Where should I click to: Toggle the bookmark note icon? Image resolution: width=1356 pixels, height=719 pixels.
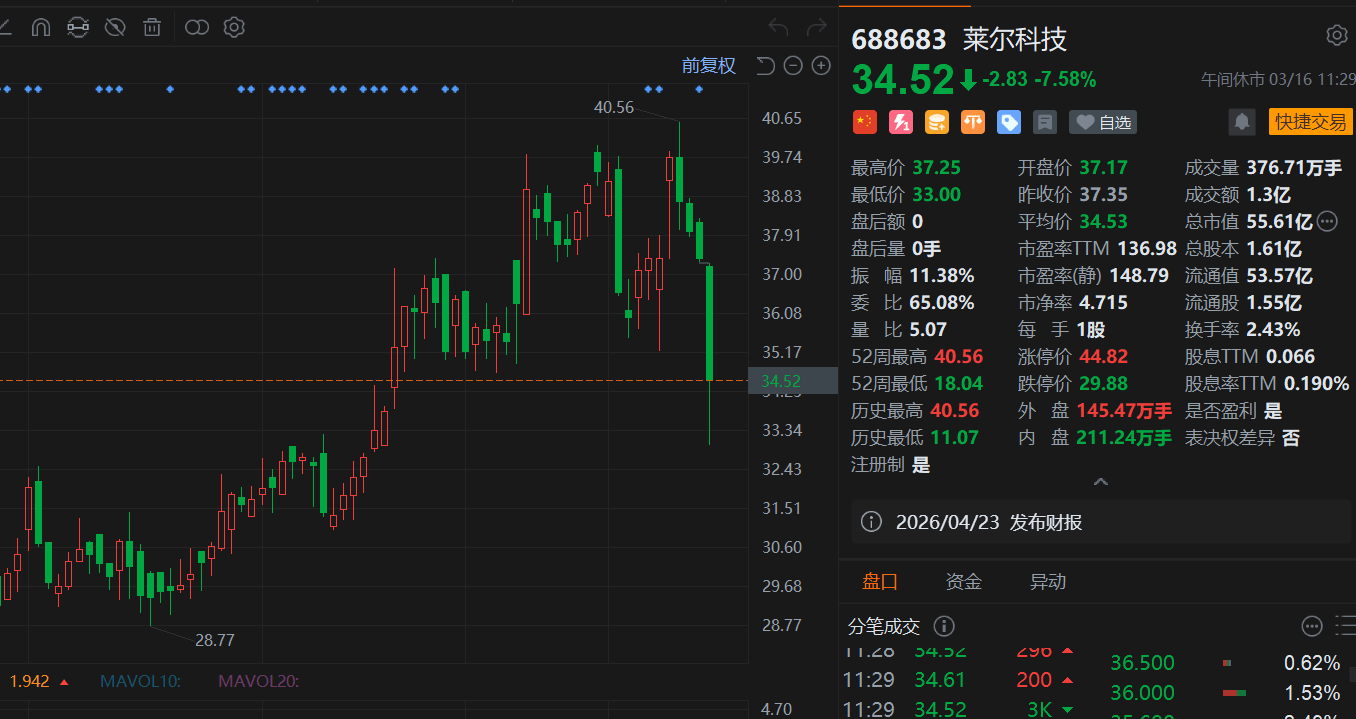click(1045, 122)
